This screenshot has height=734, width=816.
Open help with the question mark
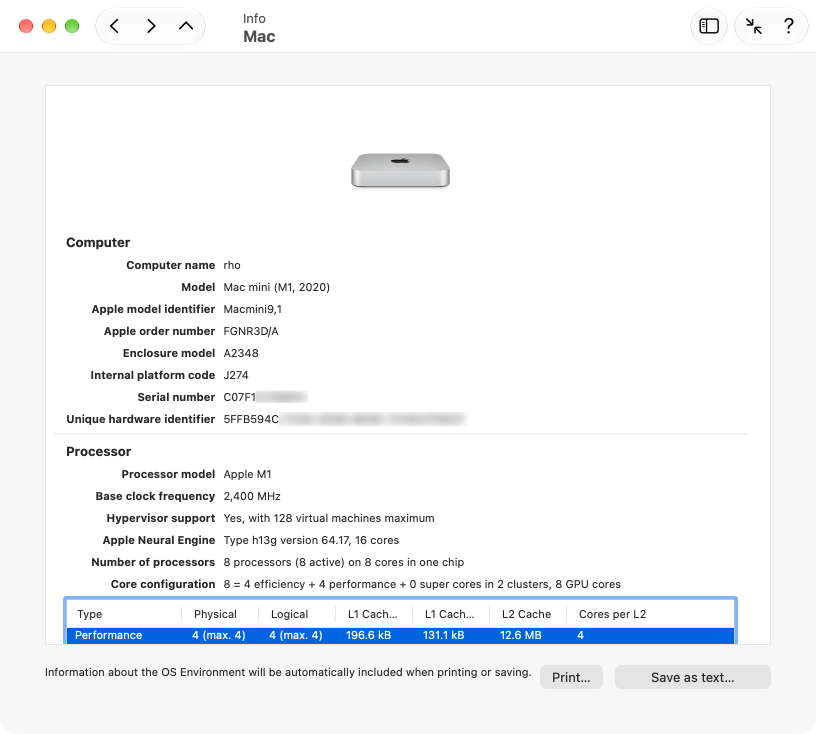[789, 26]
